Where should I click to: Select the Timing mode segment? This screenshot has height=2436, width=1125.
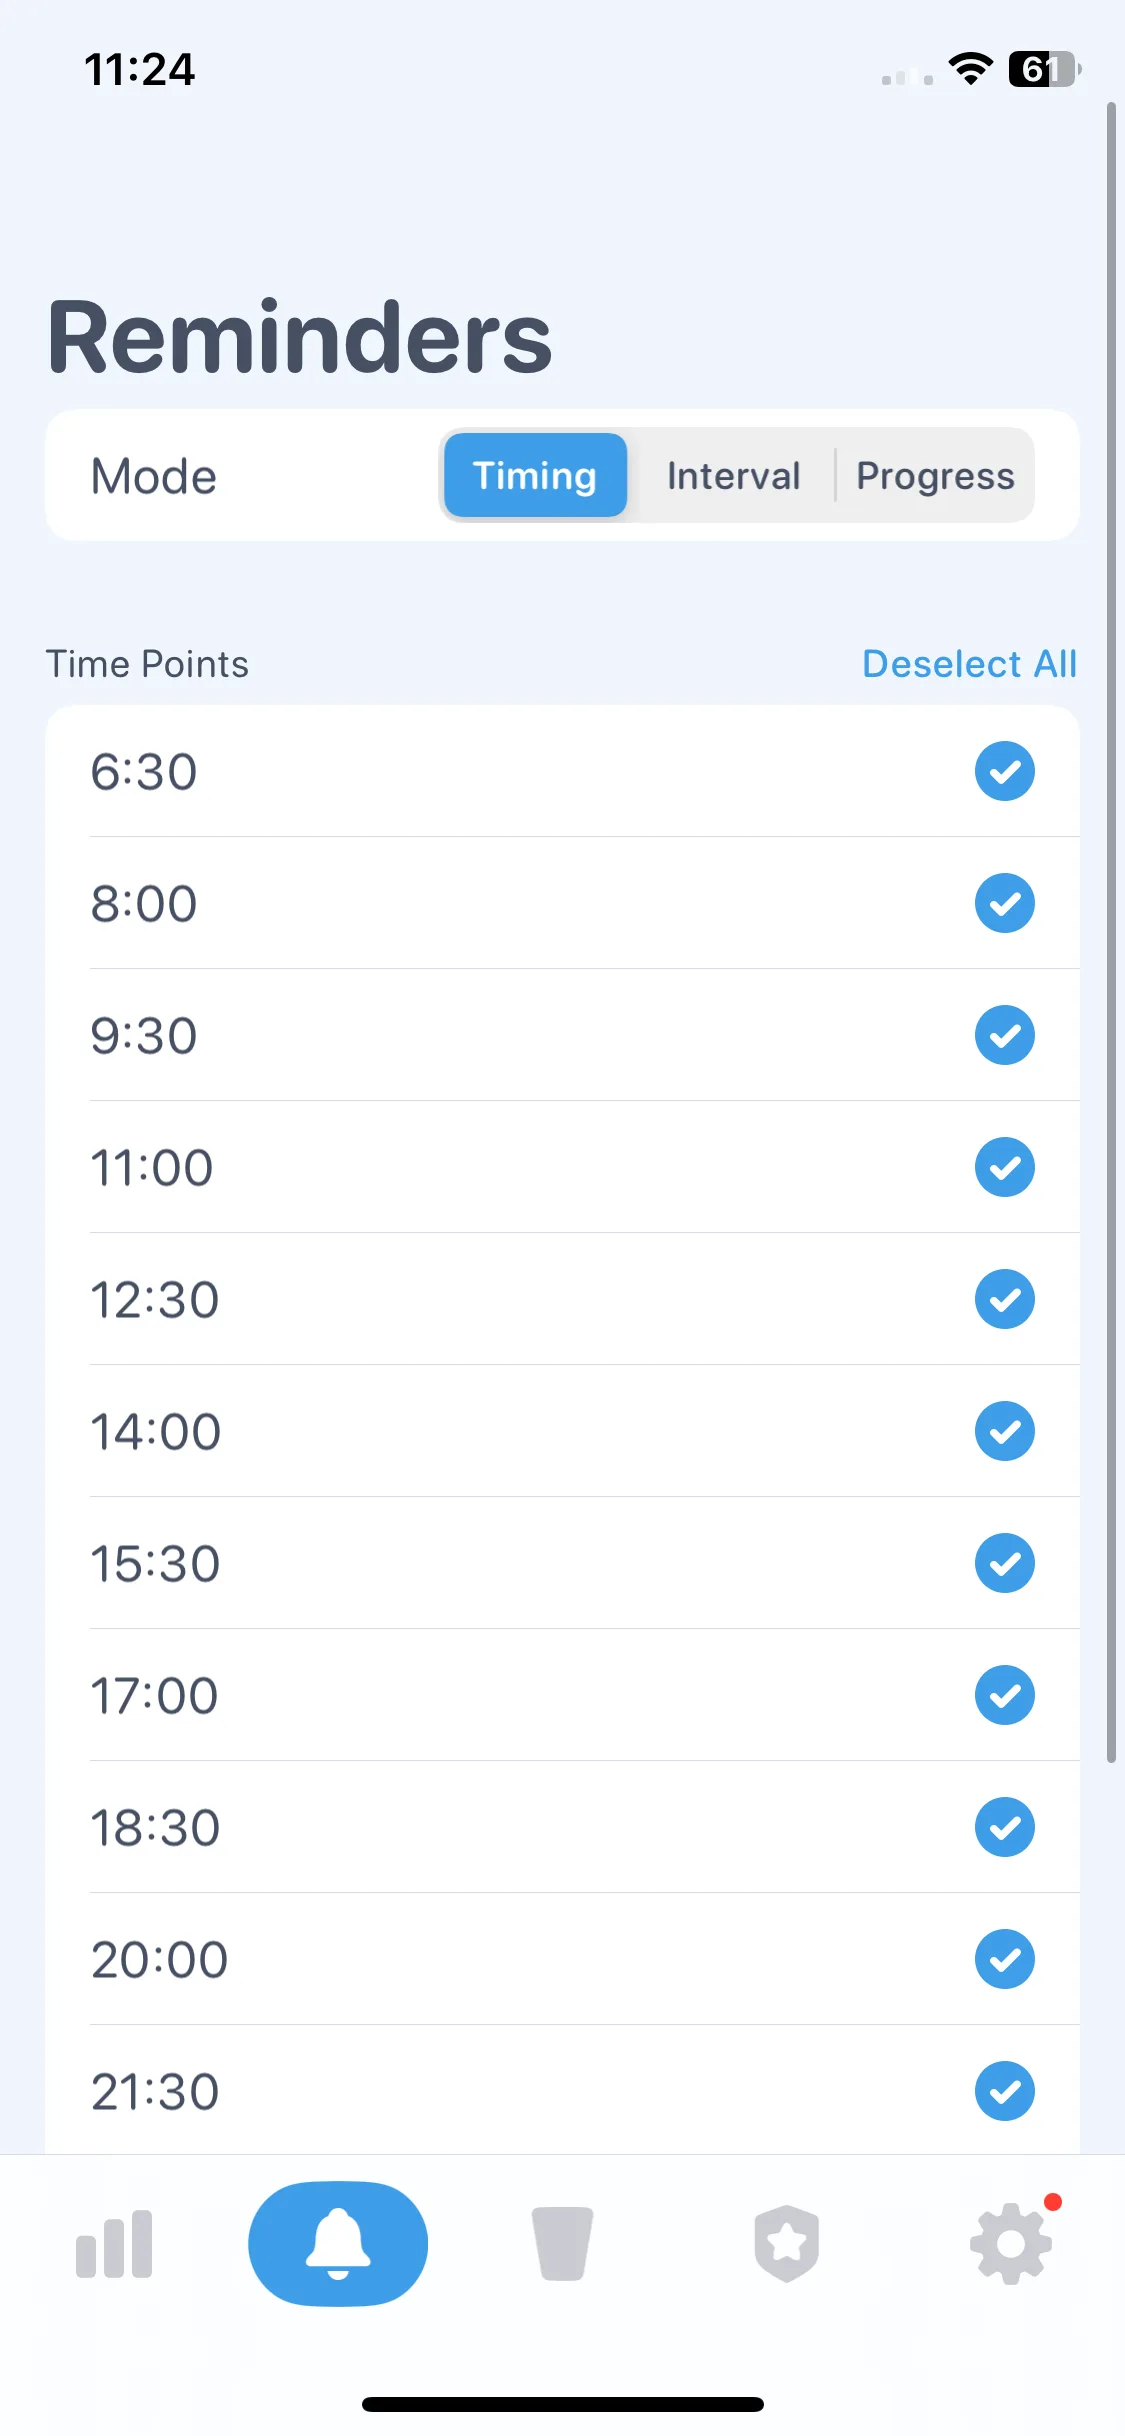[535, 475]
